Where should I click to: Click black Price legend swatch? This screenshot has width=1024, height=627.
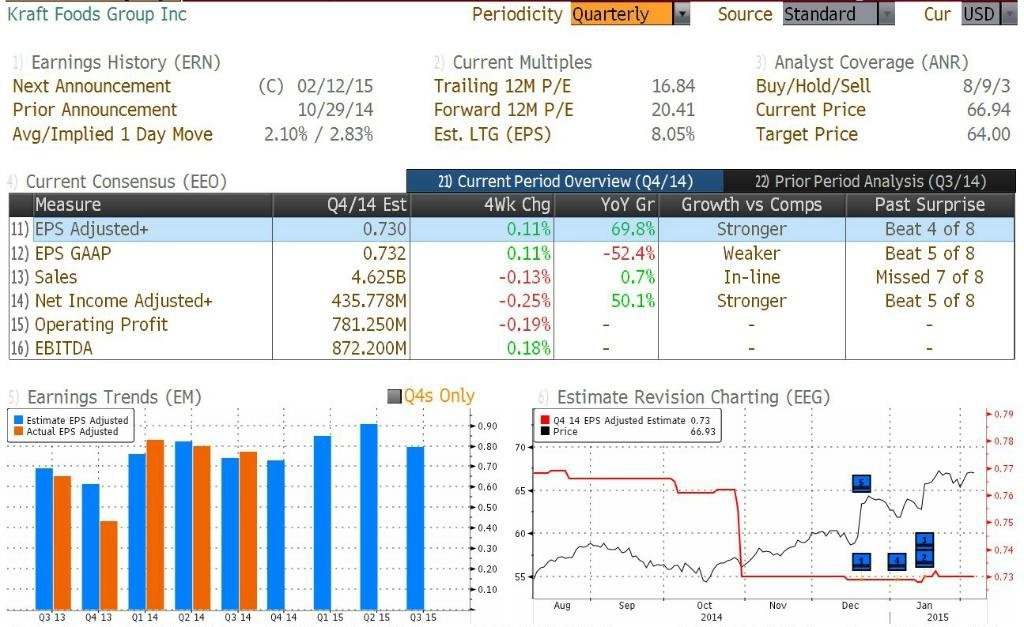545,431
